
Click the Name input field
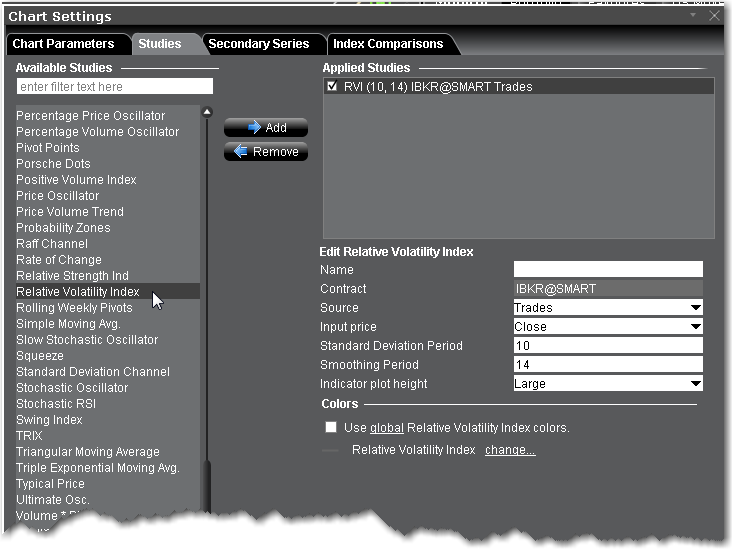608,270
